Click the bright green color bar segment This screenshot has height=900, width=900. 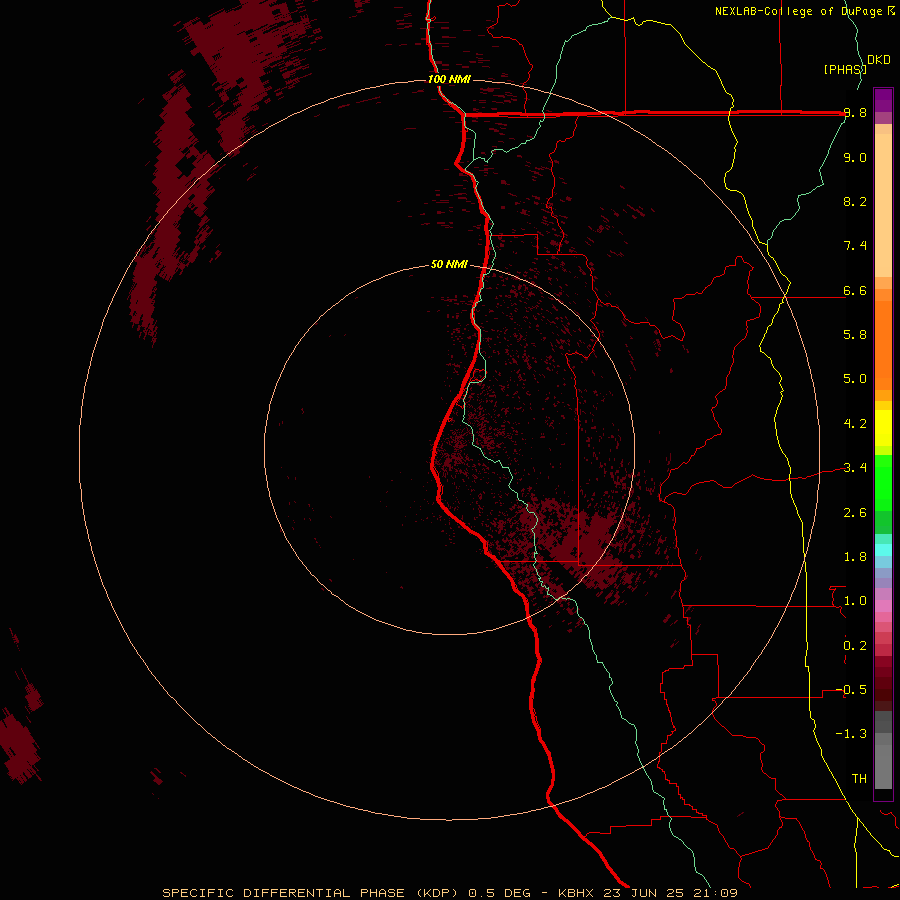coord(883,483)
